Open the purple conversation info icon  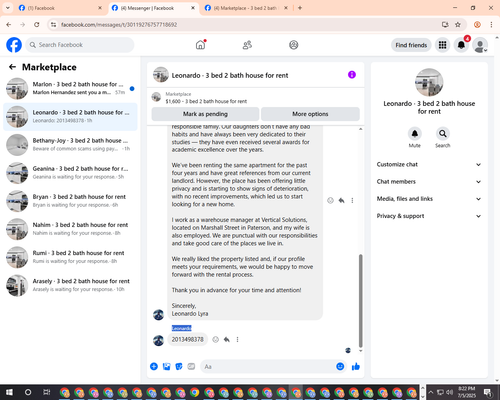(352, 75)
